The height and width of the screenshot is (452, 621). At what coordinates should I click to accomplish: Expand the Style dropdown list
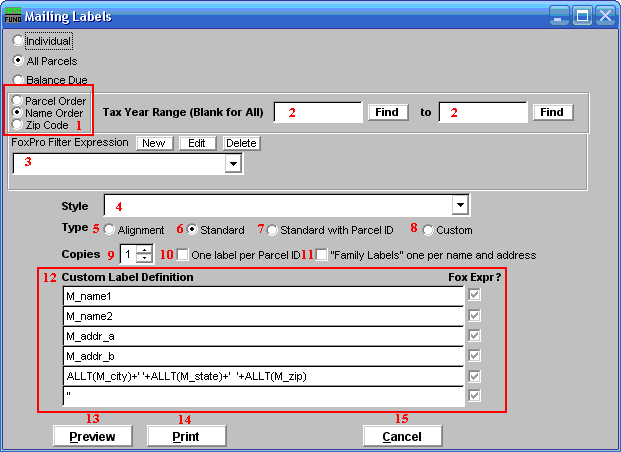[x=460, y=206]
